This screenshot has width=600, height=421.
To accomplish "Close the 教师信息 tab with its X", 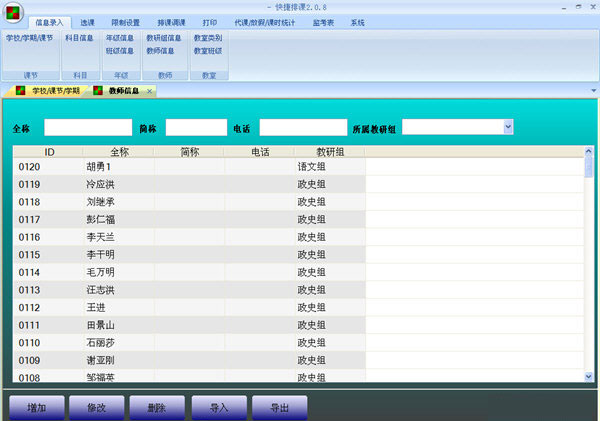I will pos(149,91).
